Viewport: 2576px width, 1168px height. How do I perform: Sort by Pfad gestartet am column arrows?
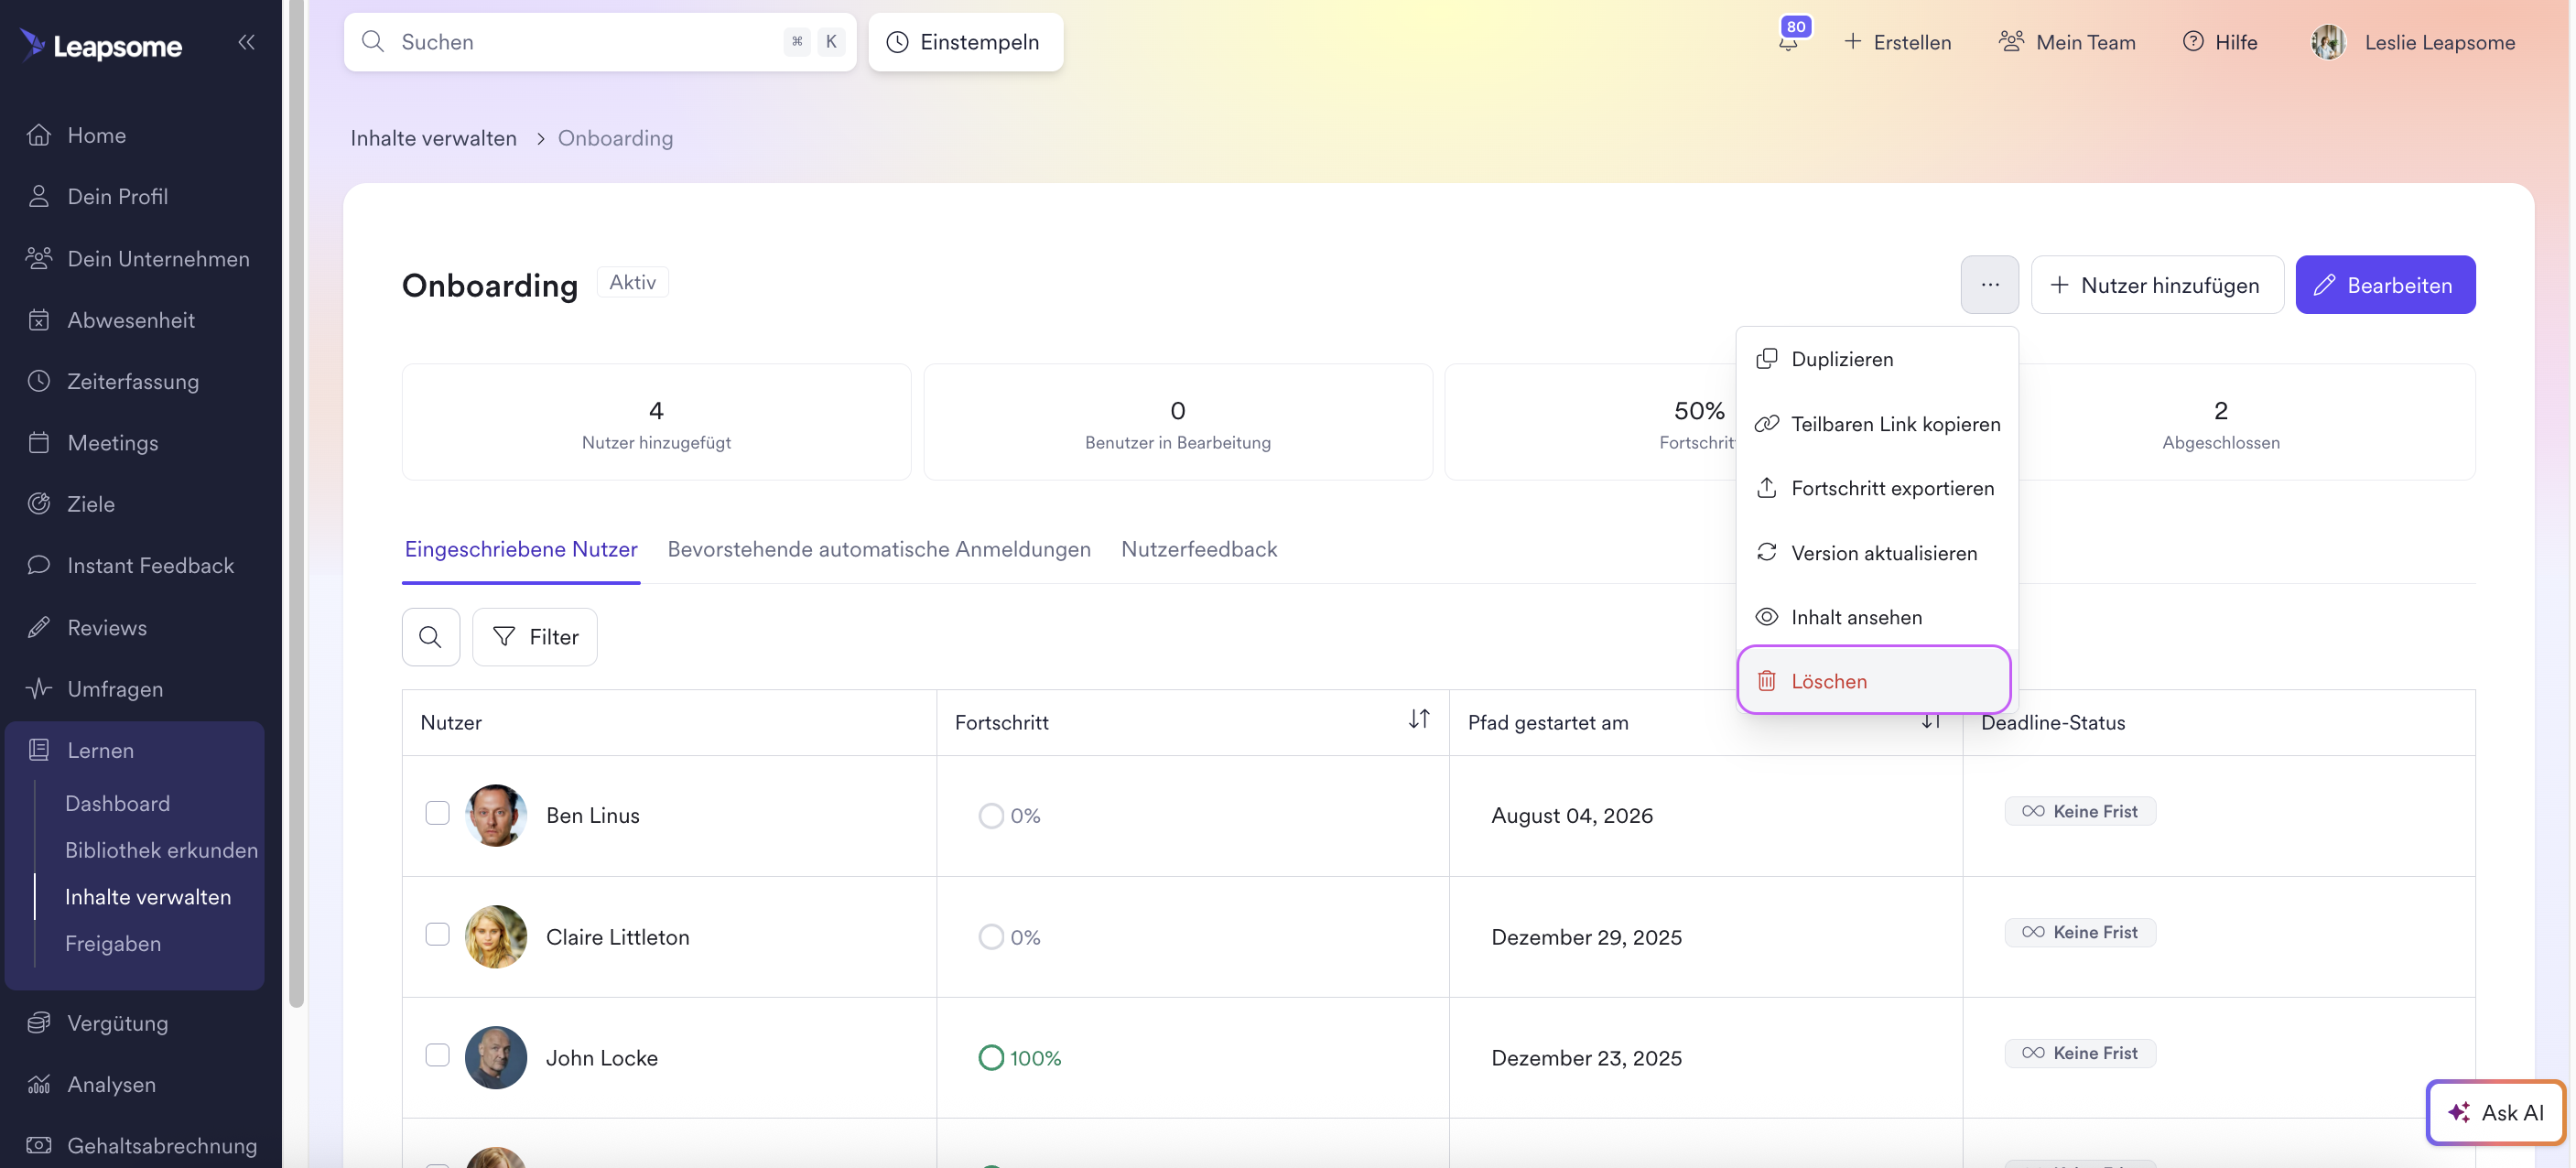coord(1931,721)
